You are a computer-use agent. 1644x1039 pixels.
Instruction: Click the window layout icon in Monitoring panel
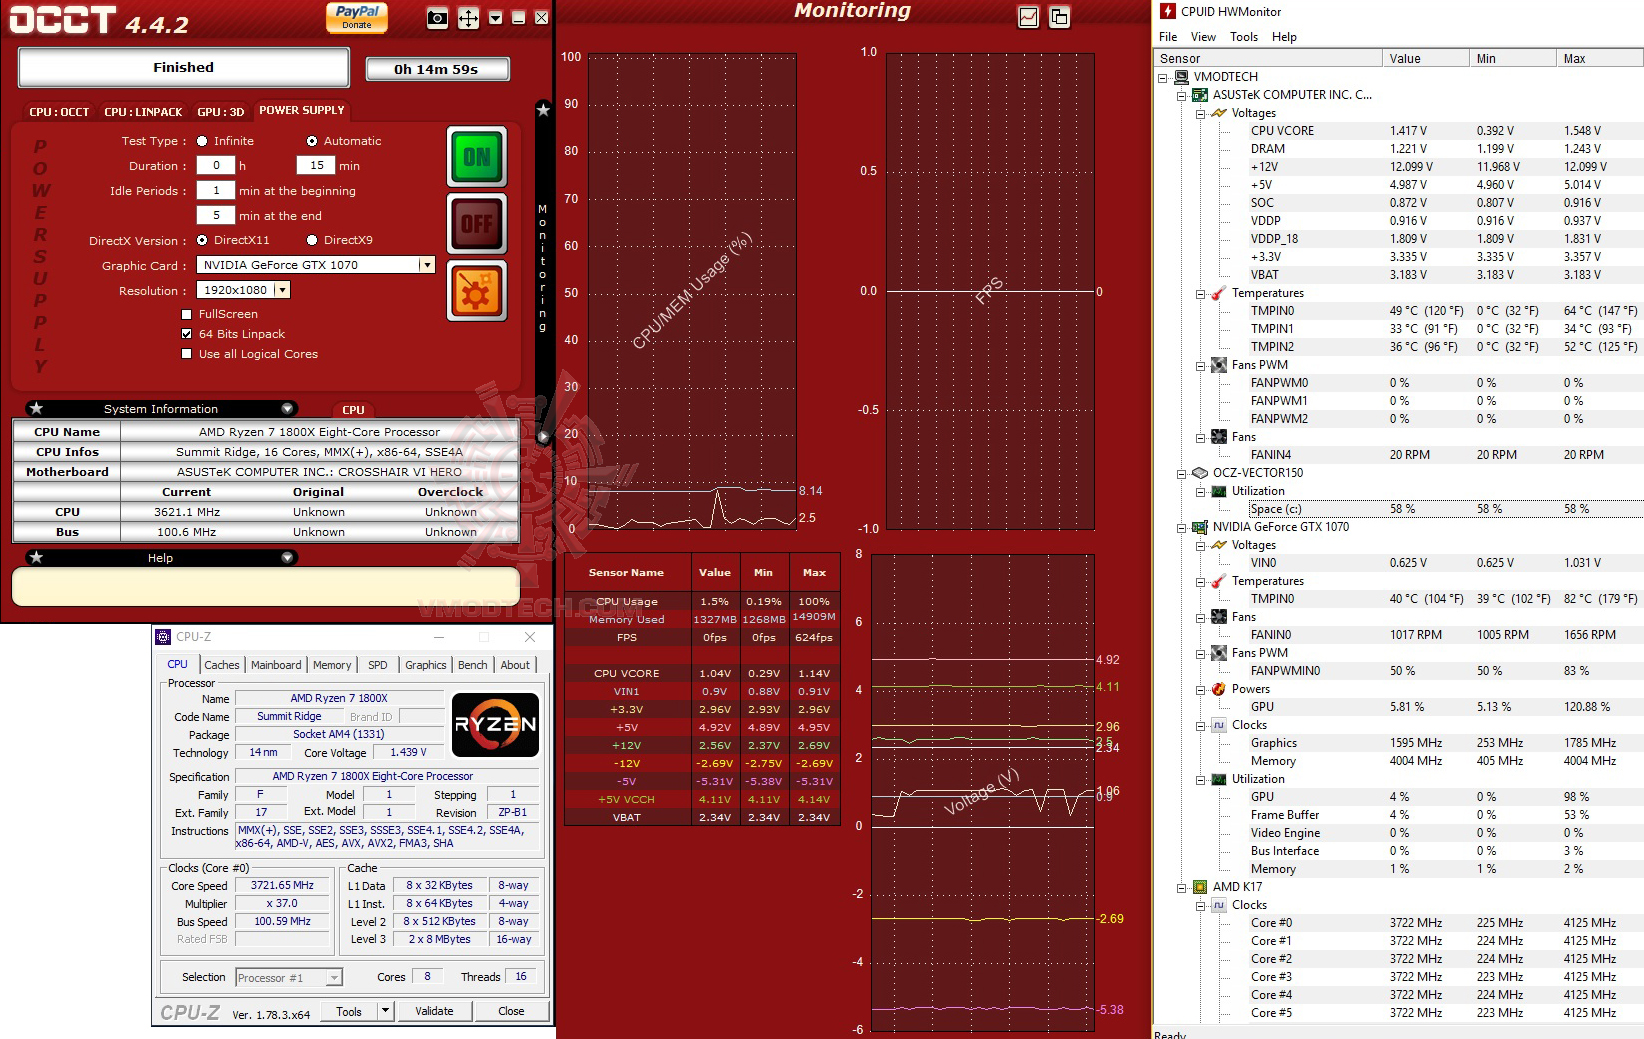pyautogui.click(x=1059, y=17)
